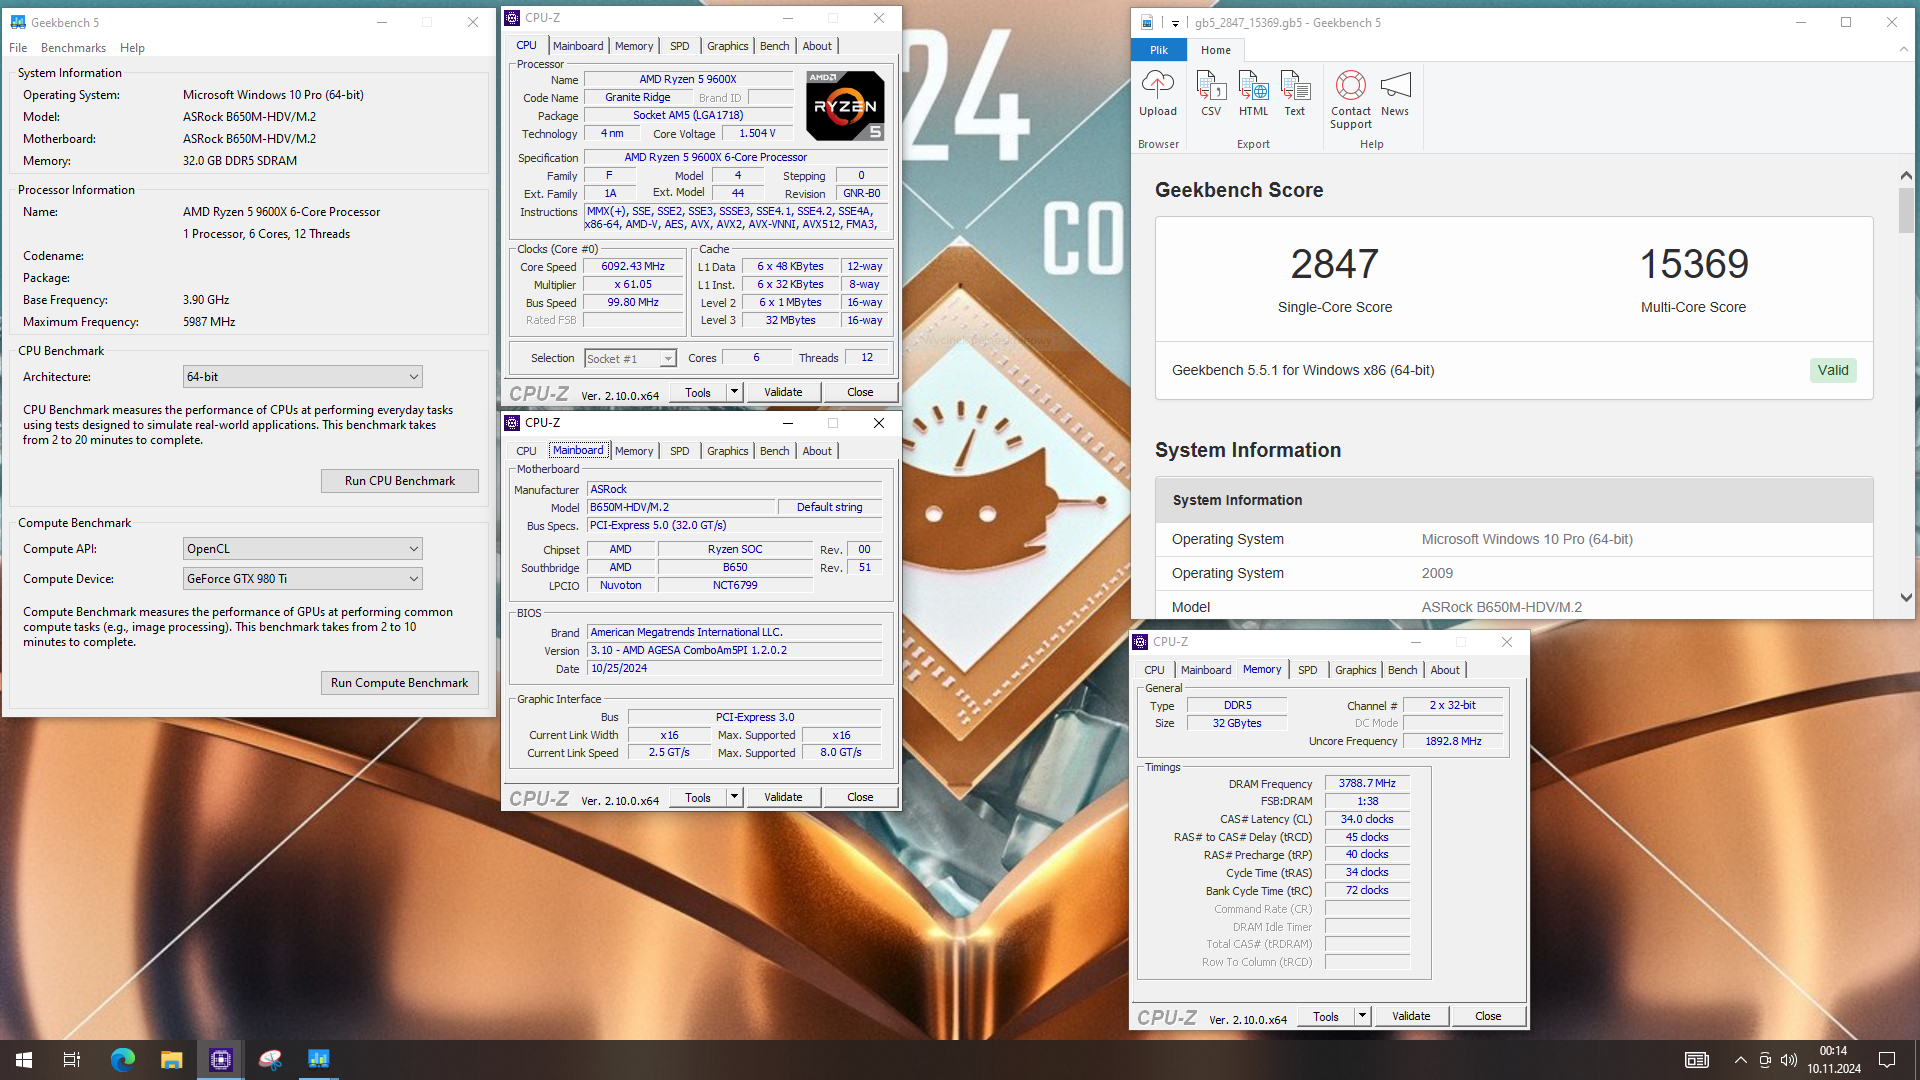The height and width of the screenshot is (1080, 1920).
Task: Open the Help menu in Geekbench 5
Action: click(132, 48)
